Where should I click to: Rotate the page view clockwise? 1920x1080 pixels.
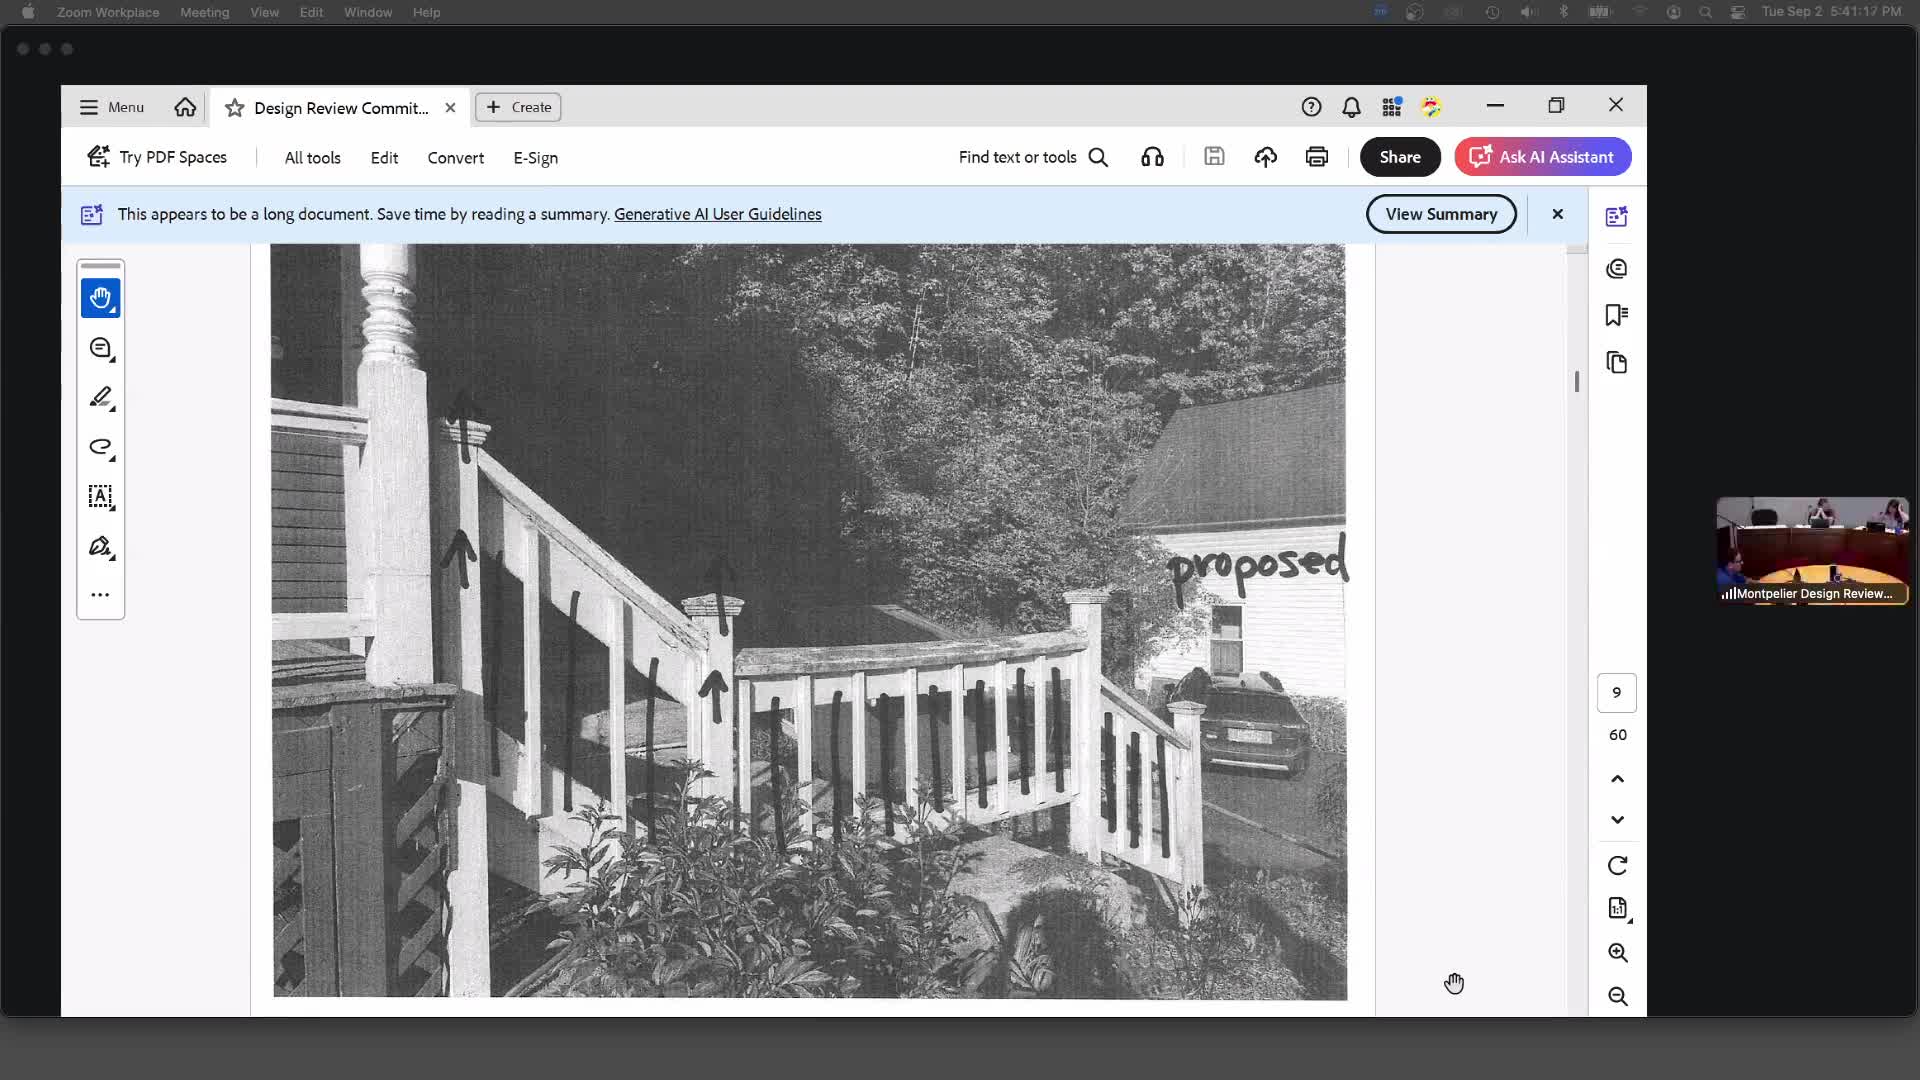1617,866
